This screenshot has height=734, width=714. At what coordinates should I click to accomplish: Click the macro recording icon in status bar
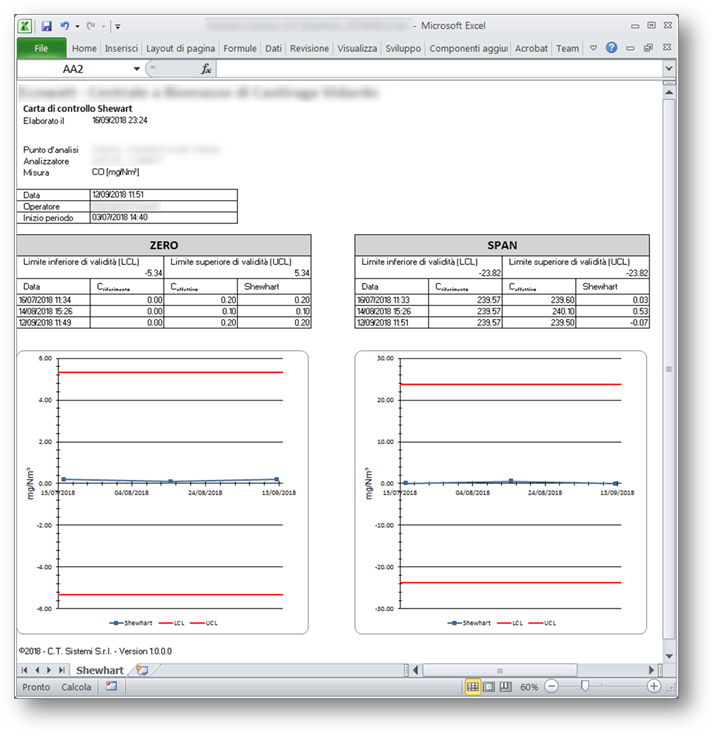[x=112, y=687]
